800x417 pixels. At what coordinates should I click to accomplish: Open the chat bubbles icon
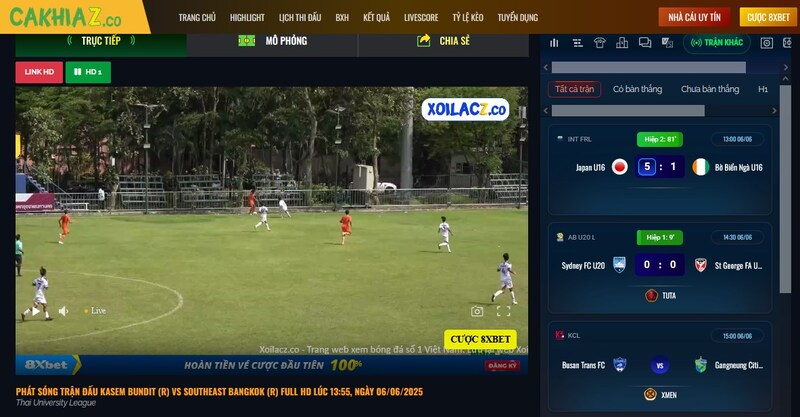pyautogui.click(x=645, y=43)
